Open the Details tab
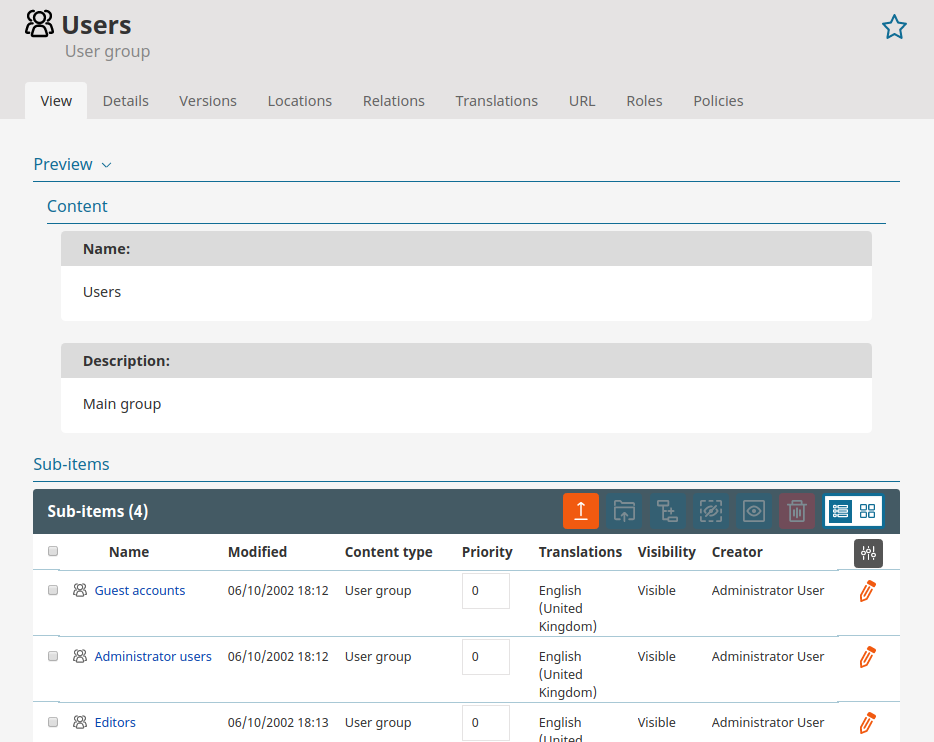The width and height of the screenshot is (934, 742). (126, 101)
